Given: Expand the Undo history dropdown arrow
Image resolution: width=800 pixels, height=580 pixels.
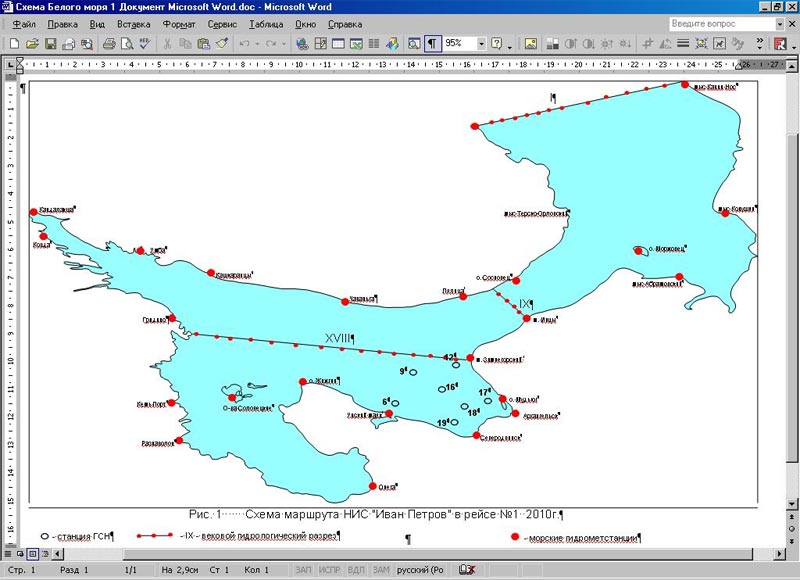Looking at the screenshot, I should [x=258, y=44].
